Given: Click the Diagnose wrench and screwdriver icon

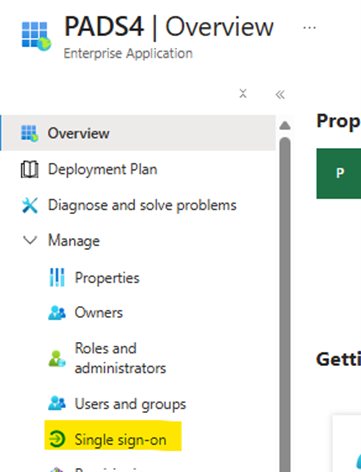Looking at the screenshot, I should (30, 205).
